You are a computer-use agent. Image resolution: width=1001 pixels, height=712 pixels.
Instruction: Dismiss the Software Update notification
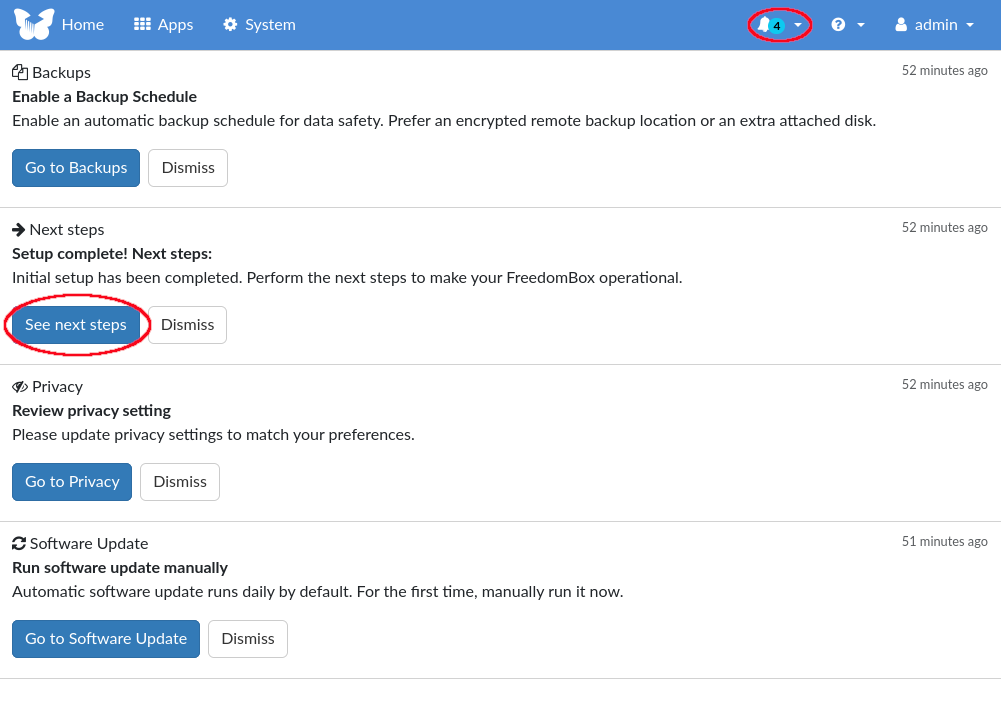[x=247, y=638]
